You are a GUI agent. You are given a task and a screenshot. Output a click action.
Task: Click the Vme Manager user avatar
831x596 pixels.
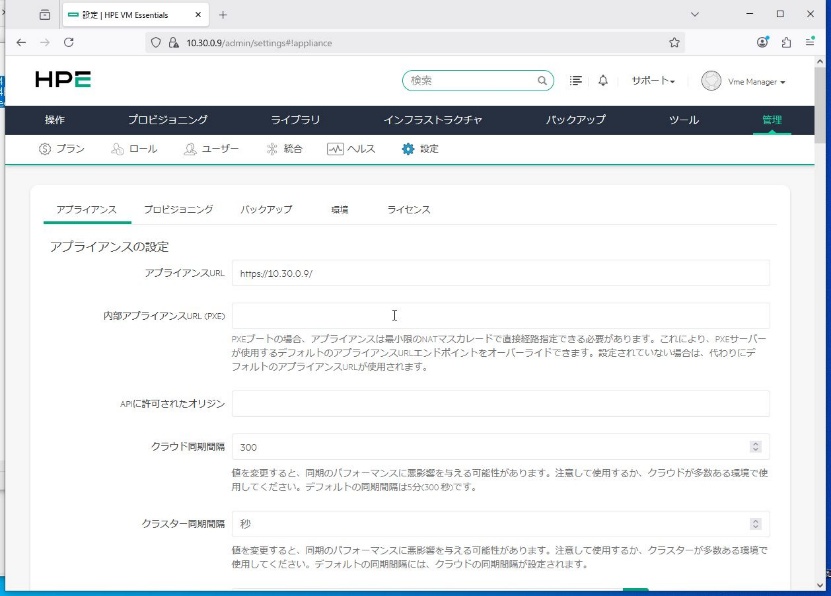coord(711,81)
